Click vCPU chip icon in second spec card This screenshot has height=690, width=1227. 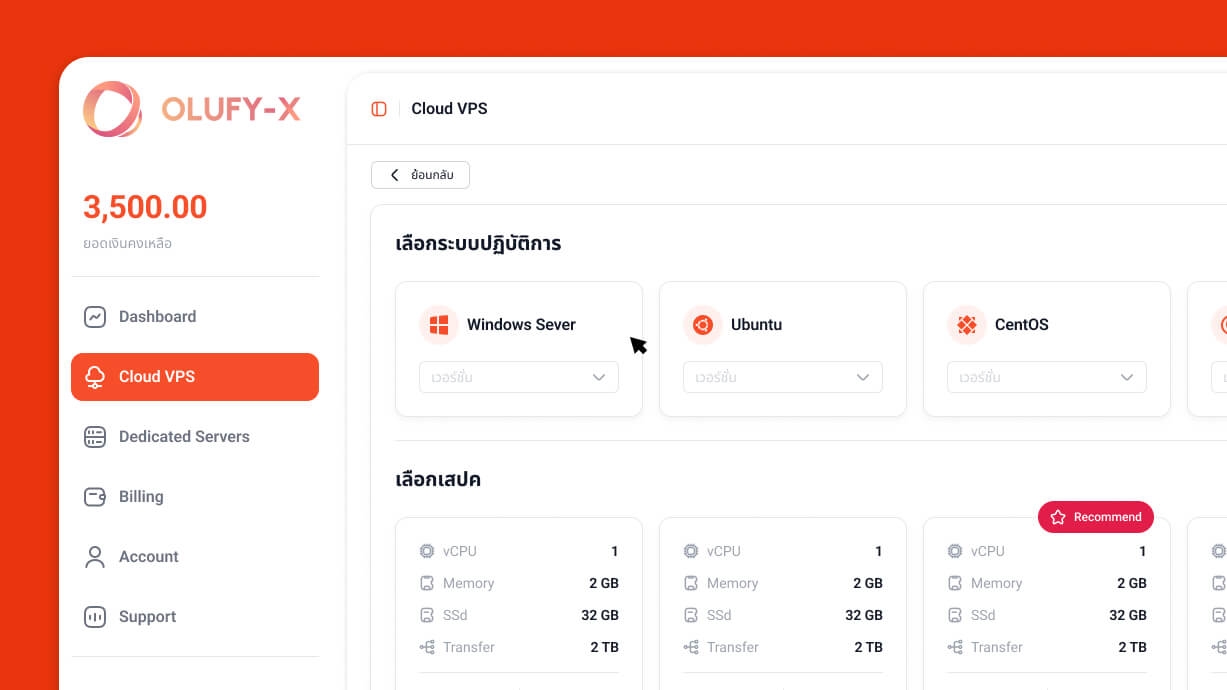691,551
